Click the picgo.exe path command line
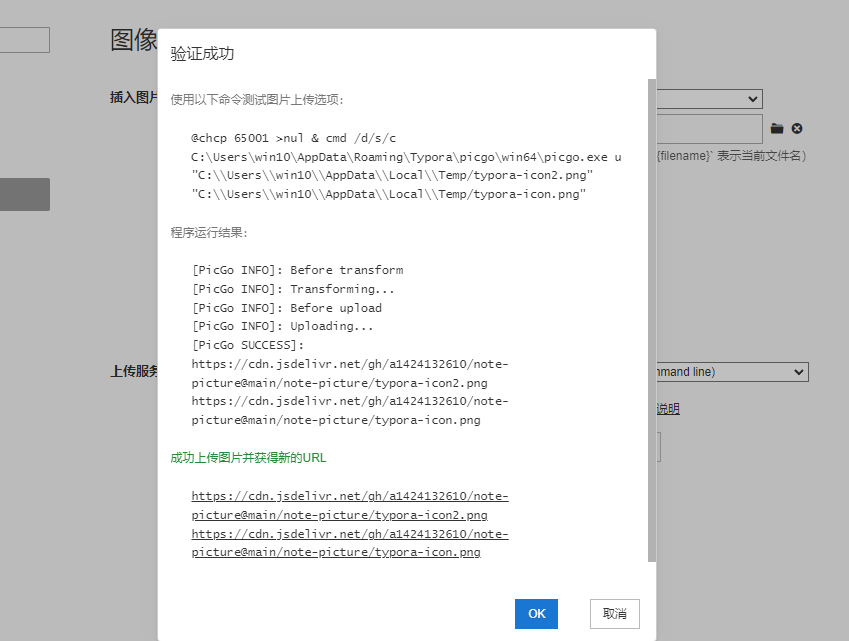Image resolution: width=849 pixels, height=641 pixels. pos(406,157)
